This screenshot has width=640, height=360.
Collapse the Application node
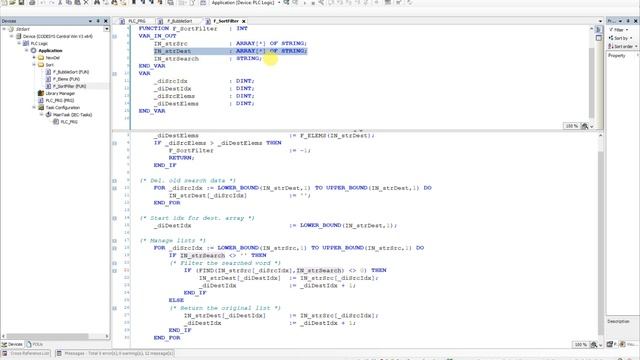click(x=27, y=51)
